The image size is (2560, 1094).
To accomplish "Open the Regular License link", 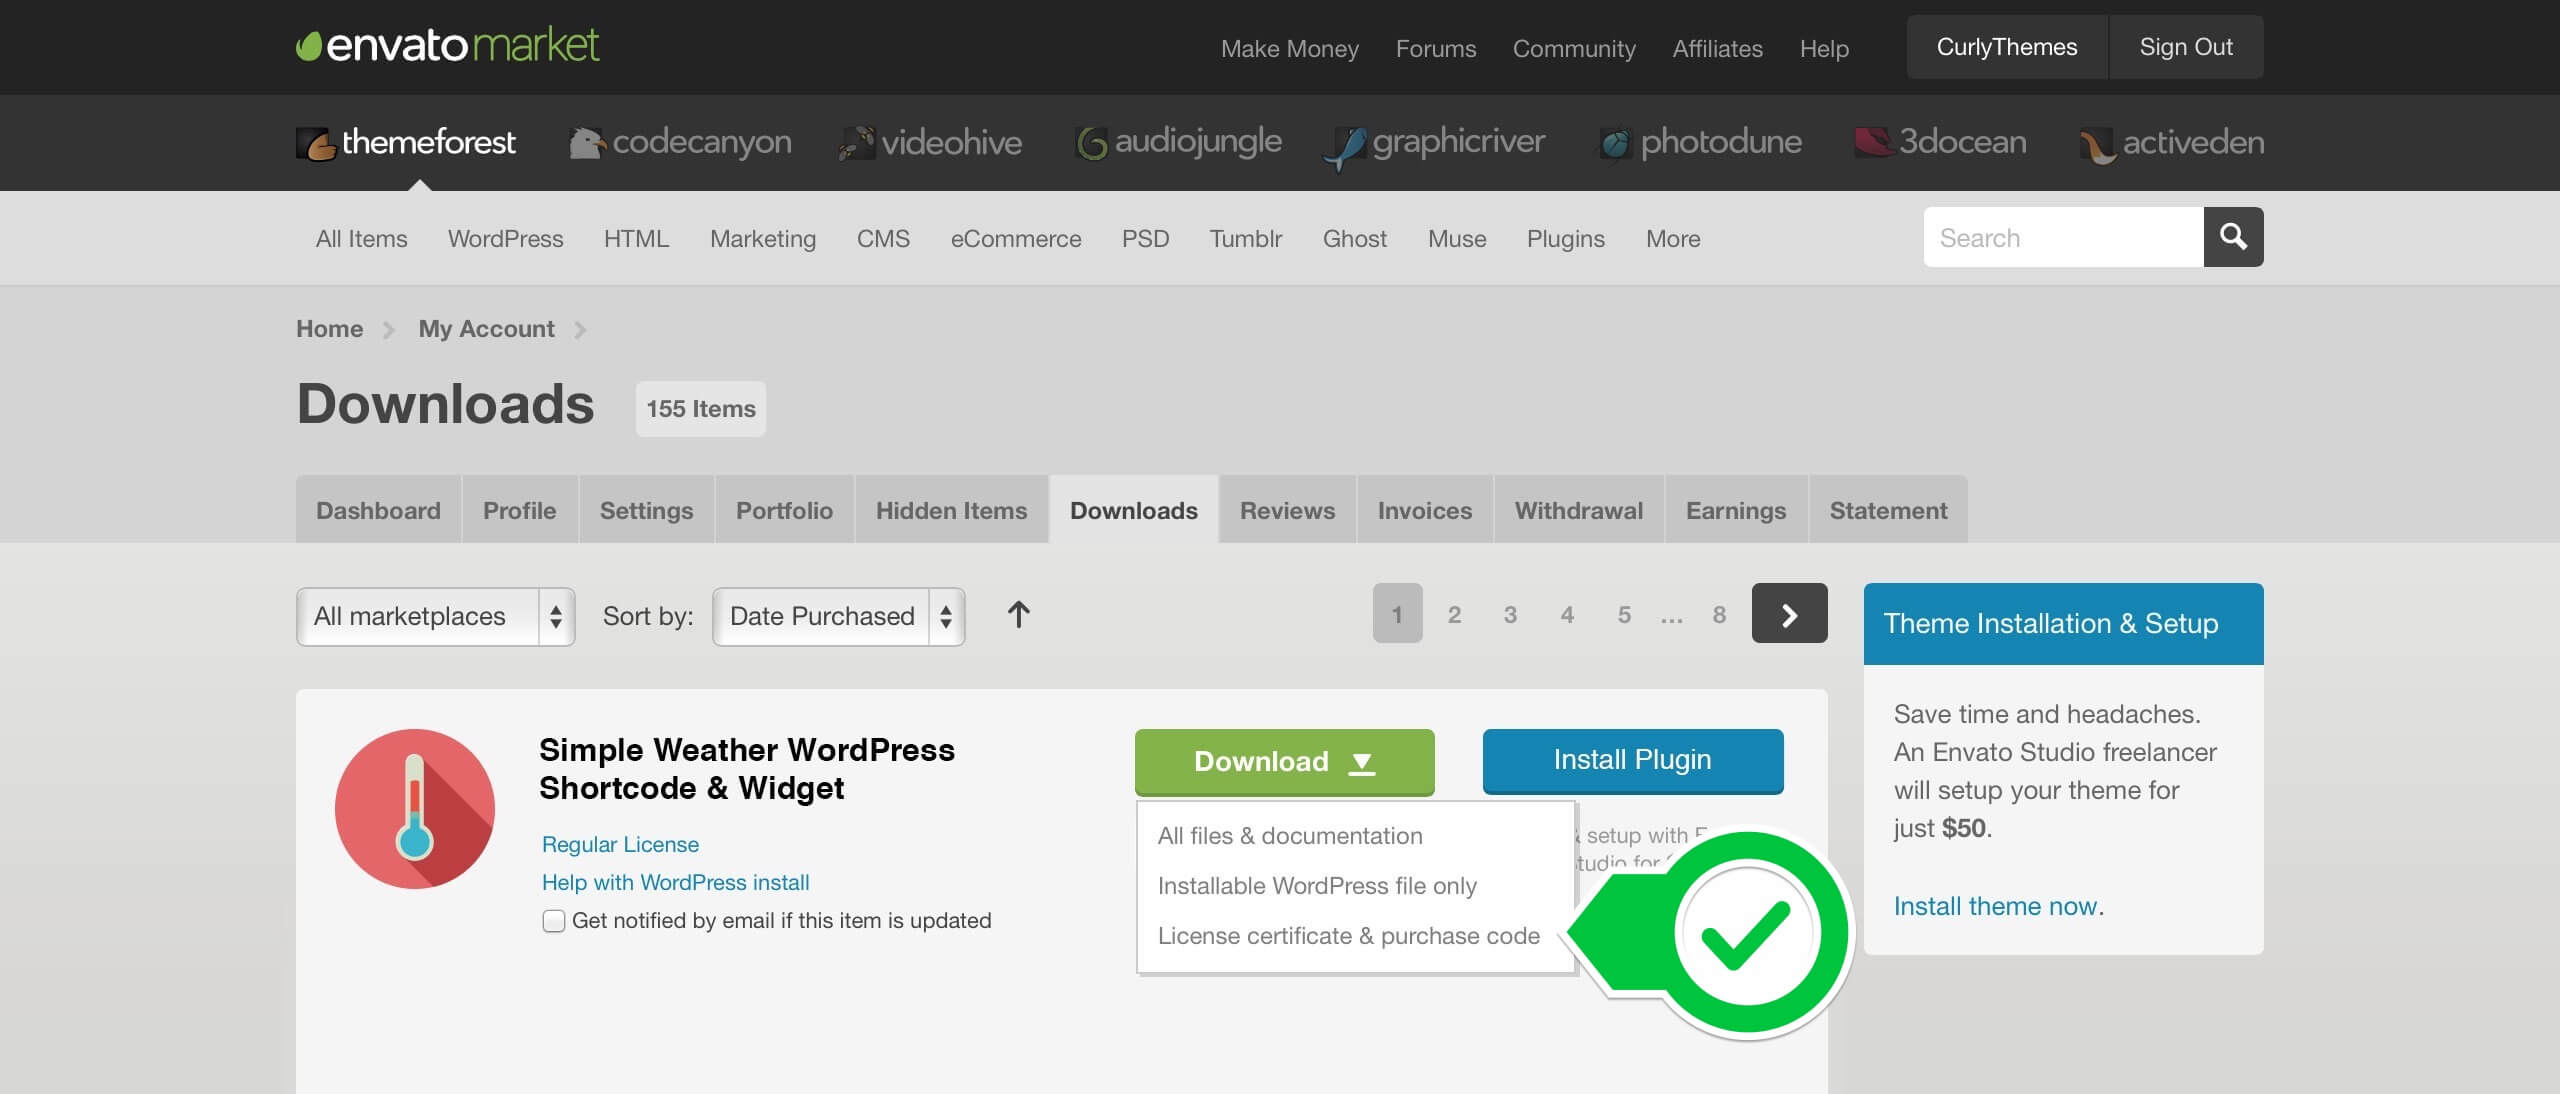I will pos(620,845).
